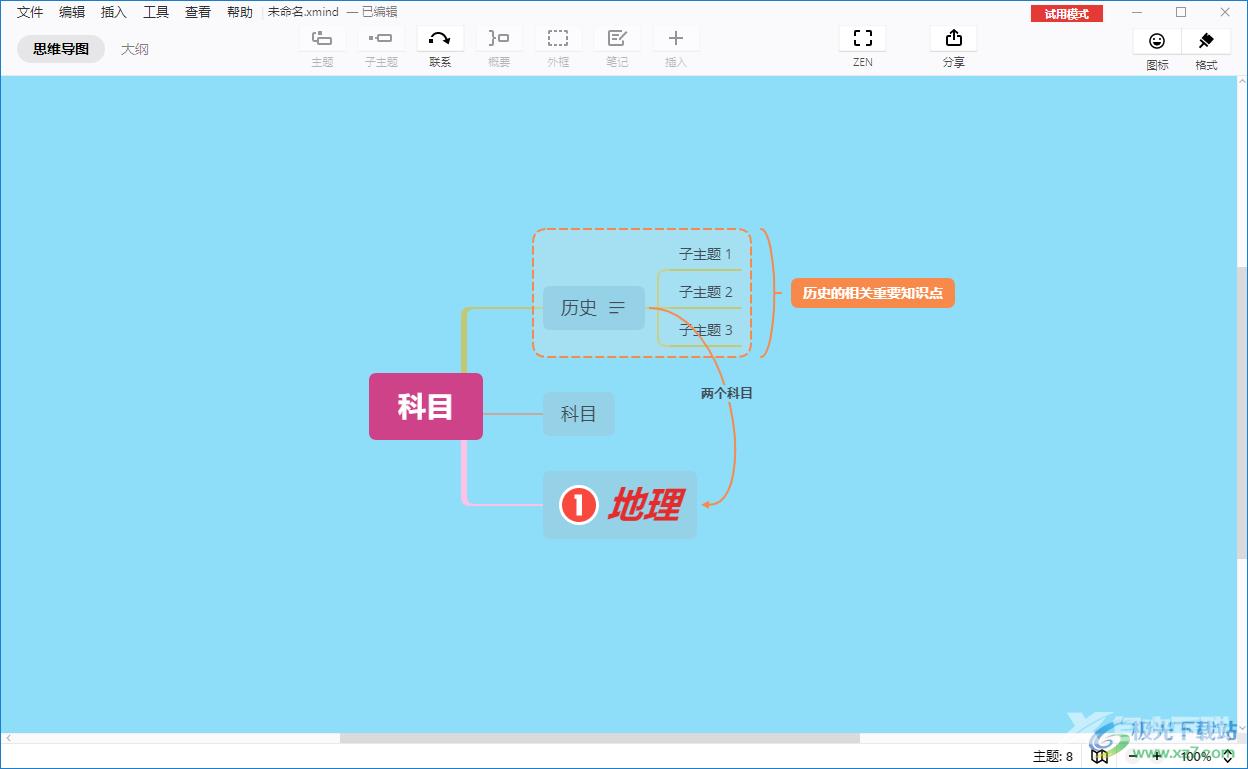Open the 格式 (Format) panel
The height and width of the screenshot is (769, 1248).
click(1206, 41)
